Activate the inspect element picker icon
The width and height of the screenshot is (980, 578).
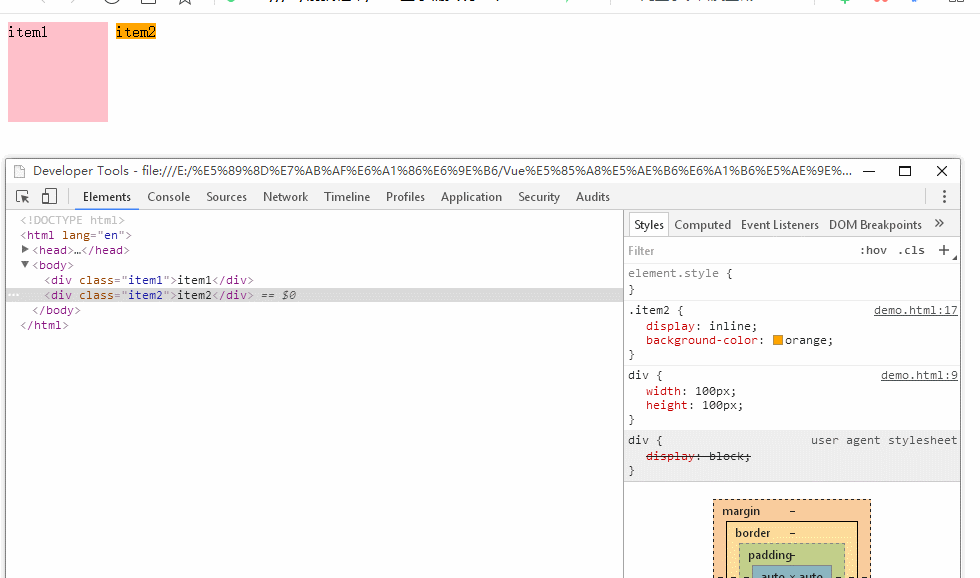pos(23,197)
